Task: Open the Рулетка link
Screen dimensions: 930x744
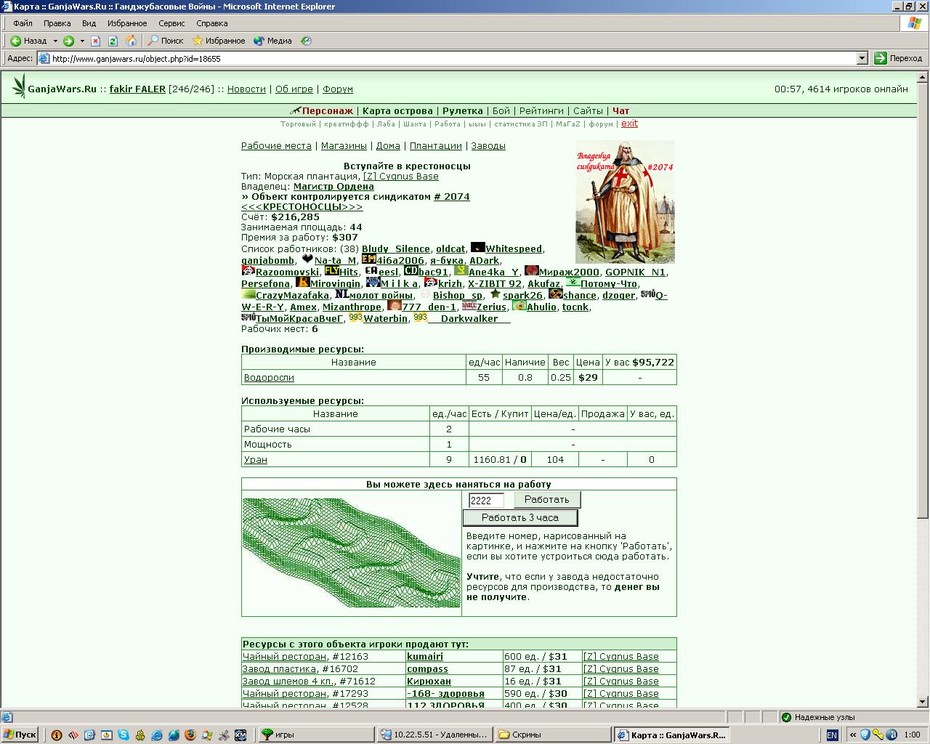Action: [x=463, y=111]
